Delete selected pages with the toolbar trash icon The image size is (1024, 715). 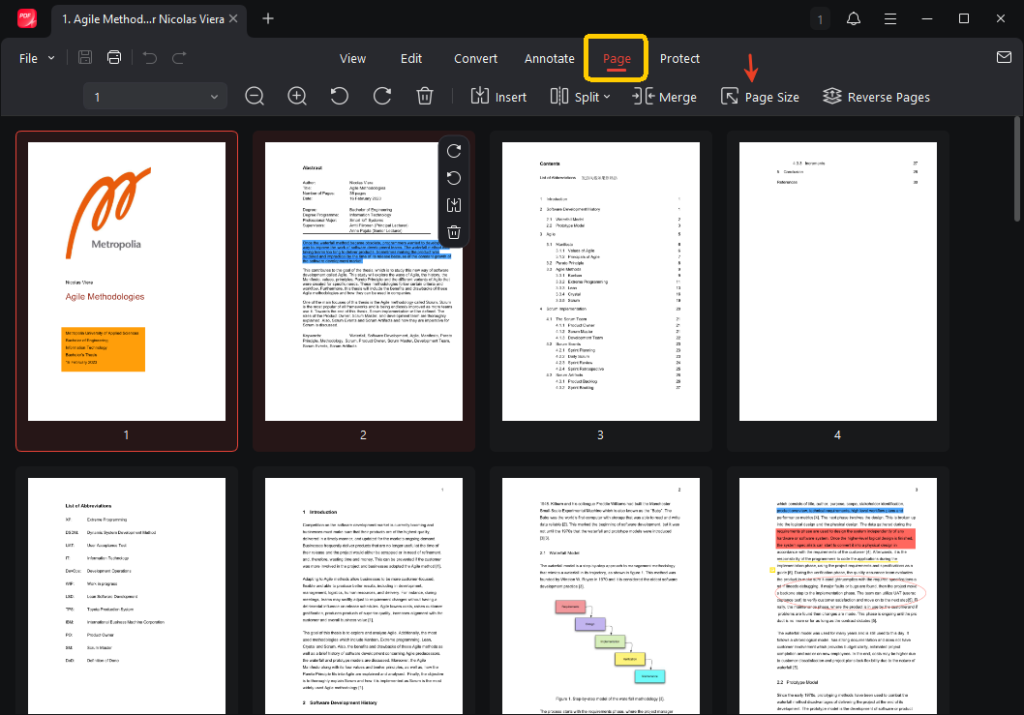[x=425, y=96]
